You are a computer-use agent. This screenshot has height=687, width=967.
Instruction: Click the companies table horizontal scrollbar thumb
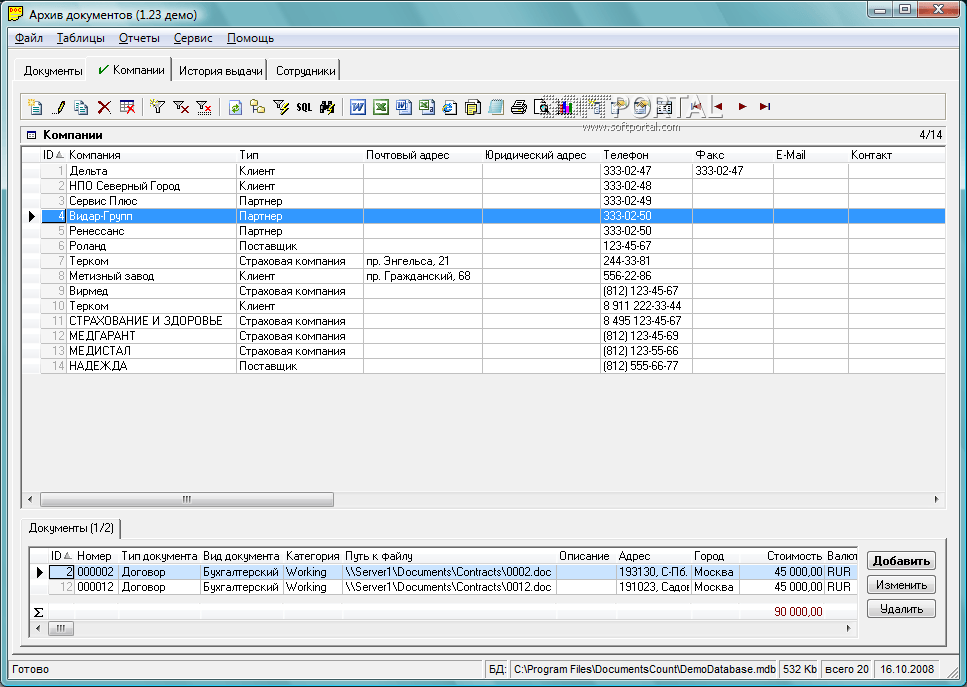point(187,499)
